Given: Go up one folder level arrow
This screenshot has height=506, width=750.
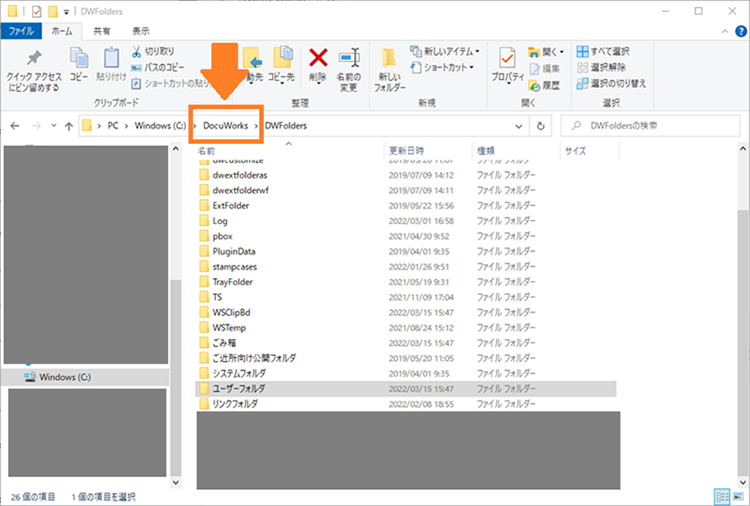Looking at the screenshot, I should click(x=69, y=126).
